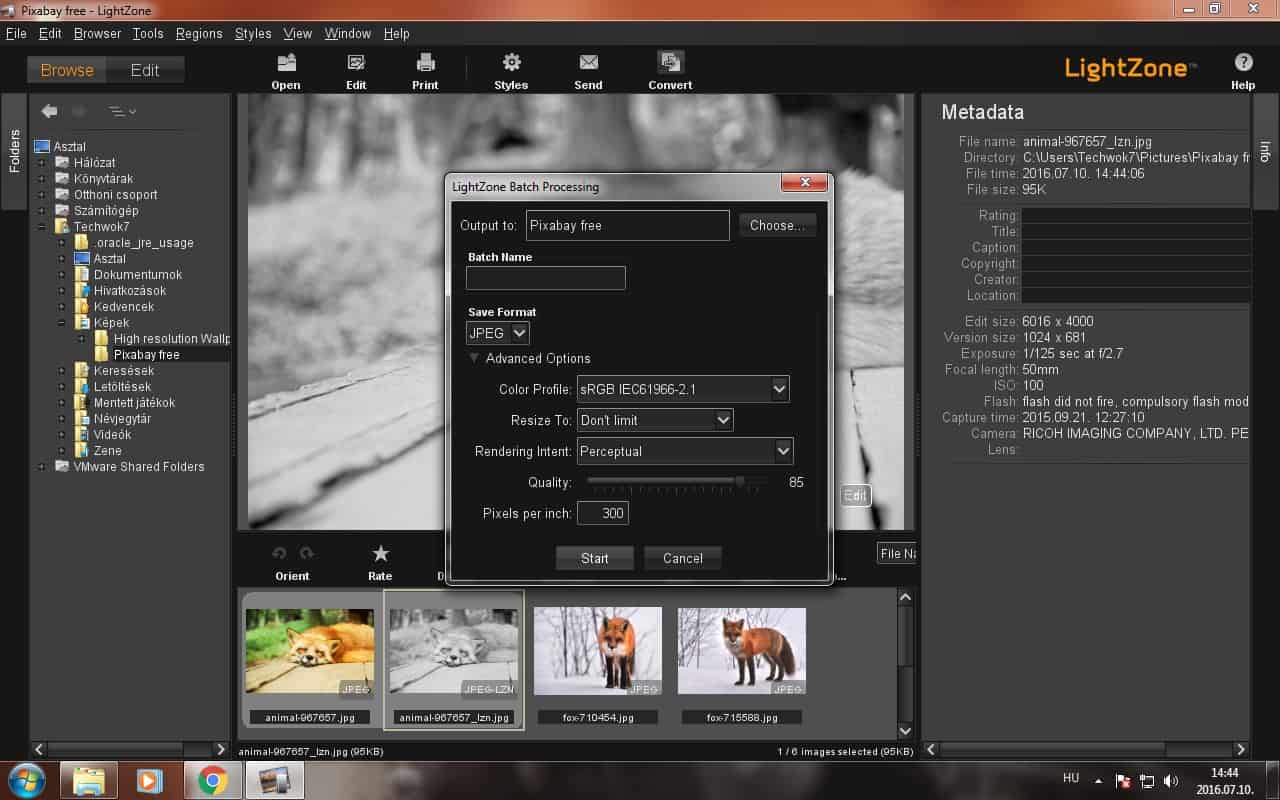Select the Letöltések folder
Screen dimensions: 1280x800
(122, 387)
